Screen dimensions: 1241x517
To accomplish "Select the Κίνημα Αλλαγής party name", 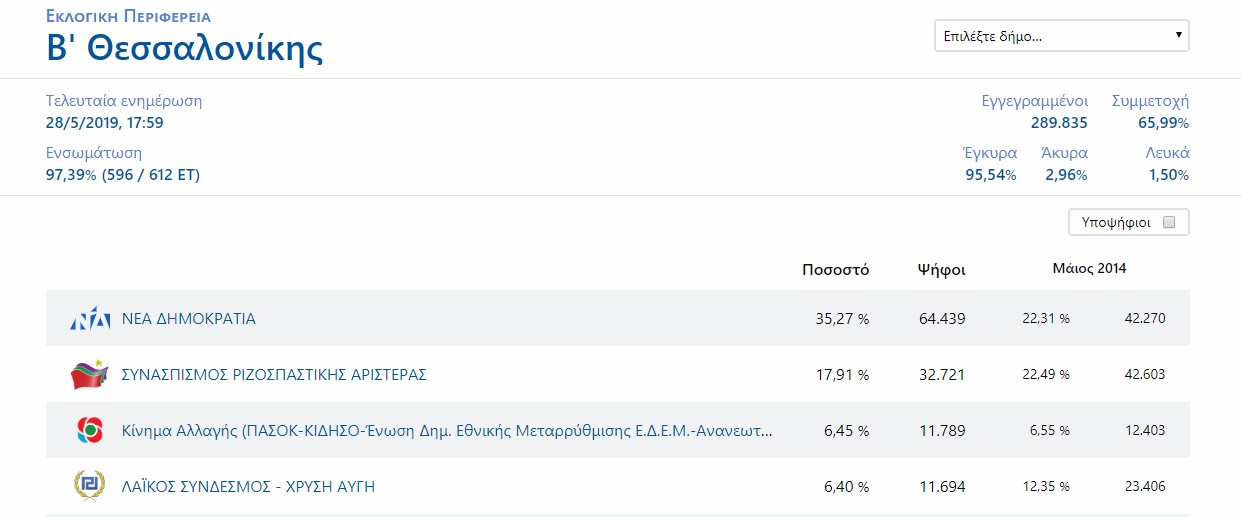I will point(446,431).
